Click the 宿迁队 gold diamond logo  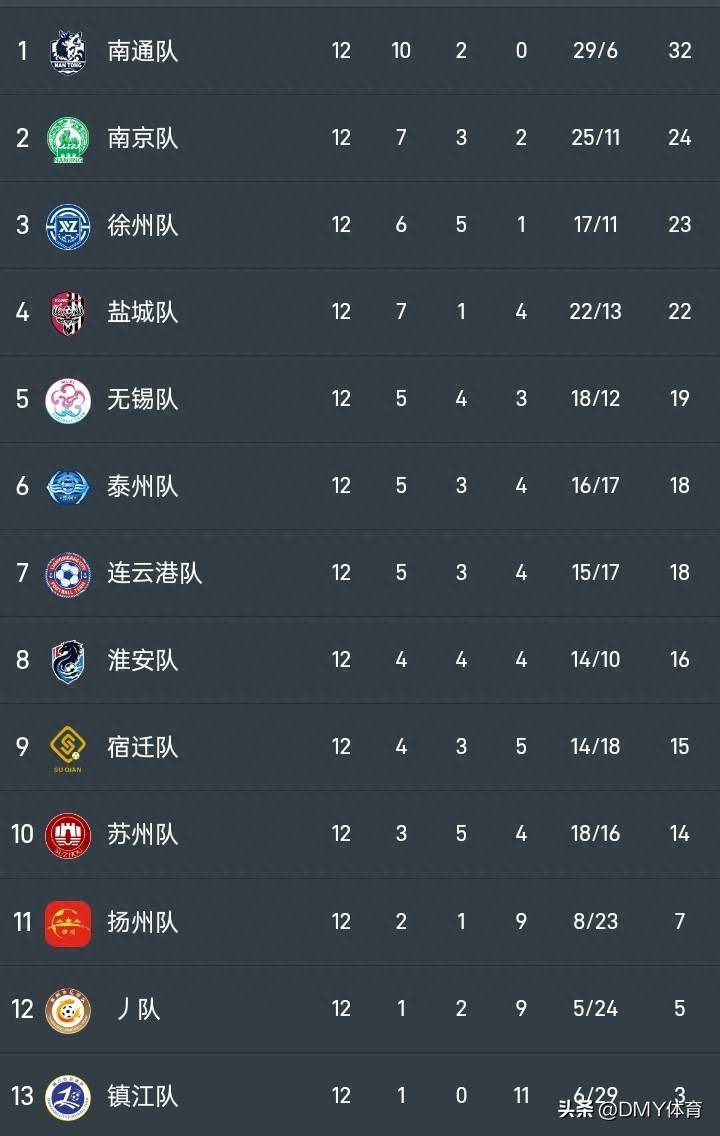click(x=68, y=747)
